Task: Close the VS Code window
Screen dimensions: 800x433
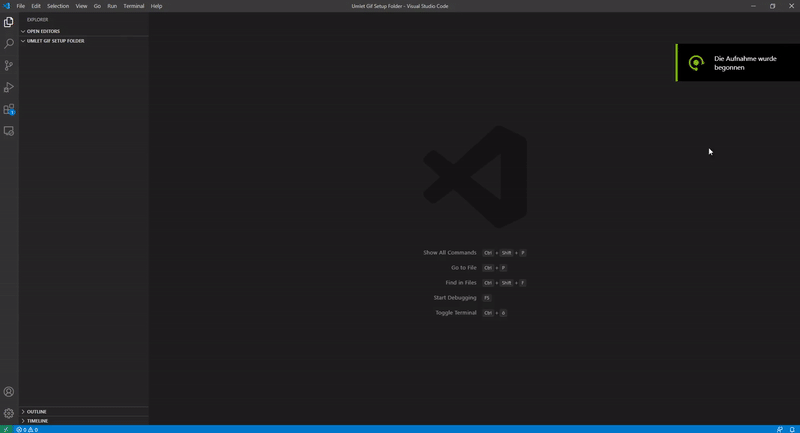Action: 791,6
